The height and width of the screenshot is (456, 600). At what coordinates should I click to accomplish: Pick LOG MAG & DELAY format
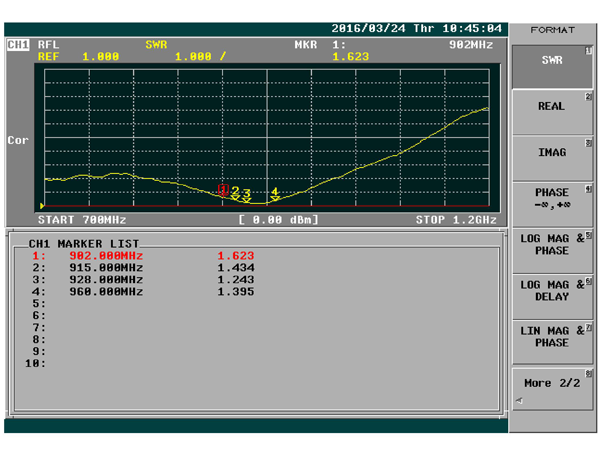(x=552, y=297)
